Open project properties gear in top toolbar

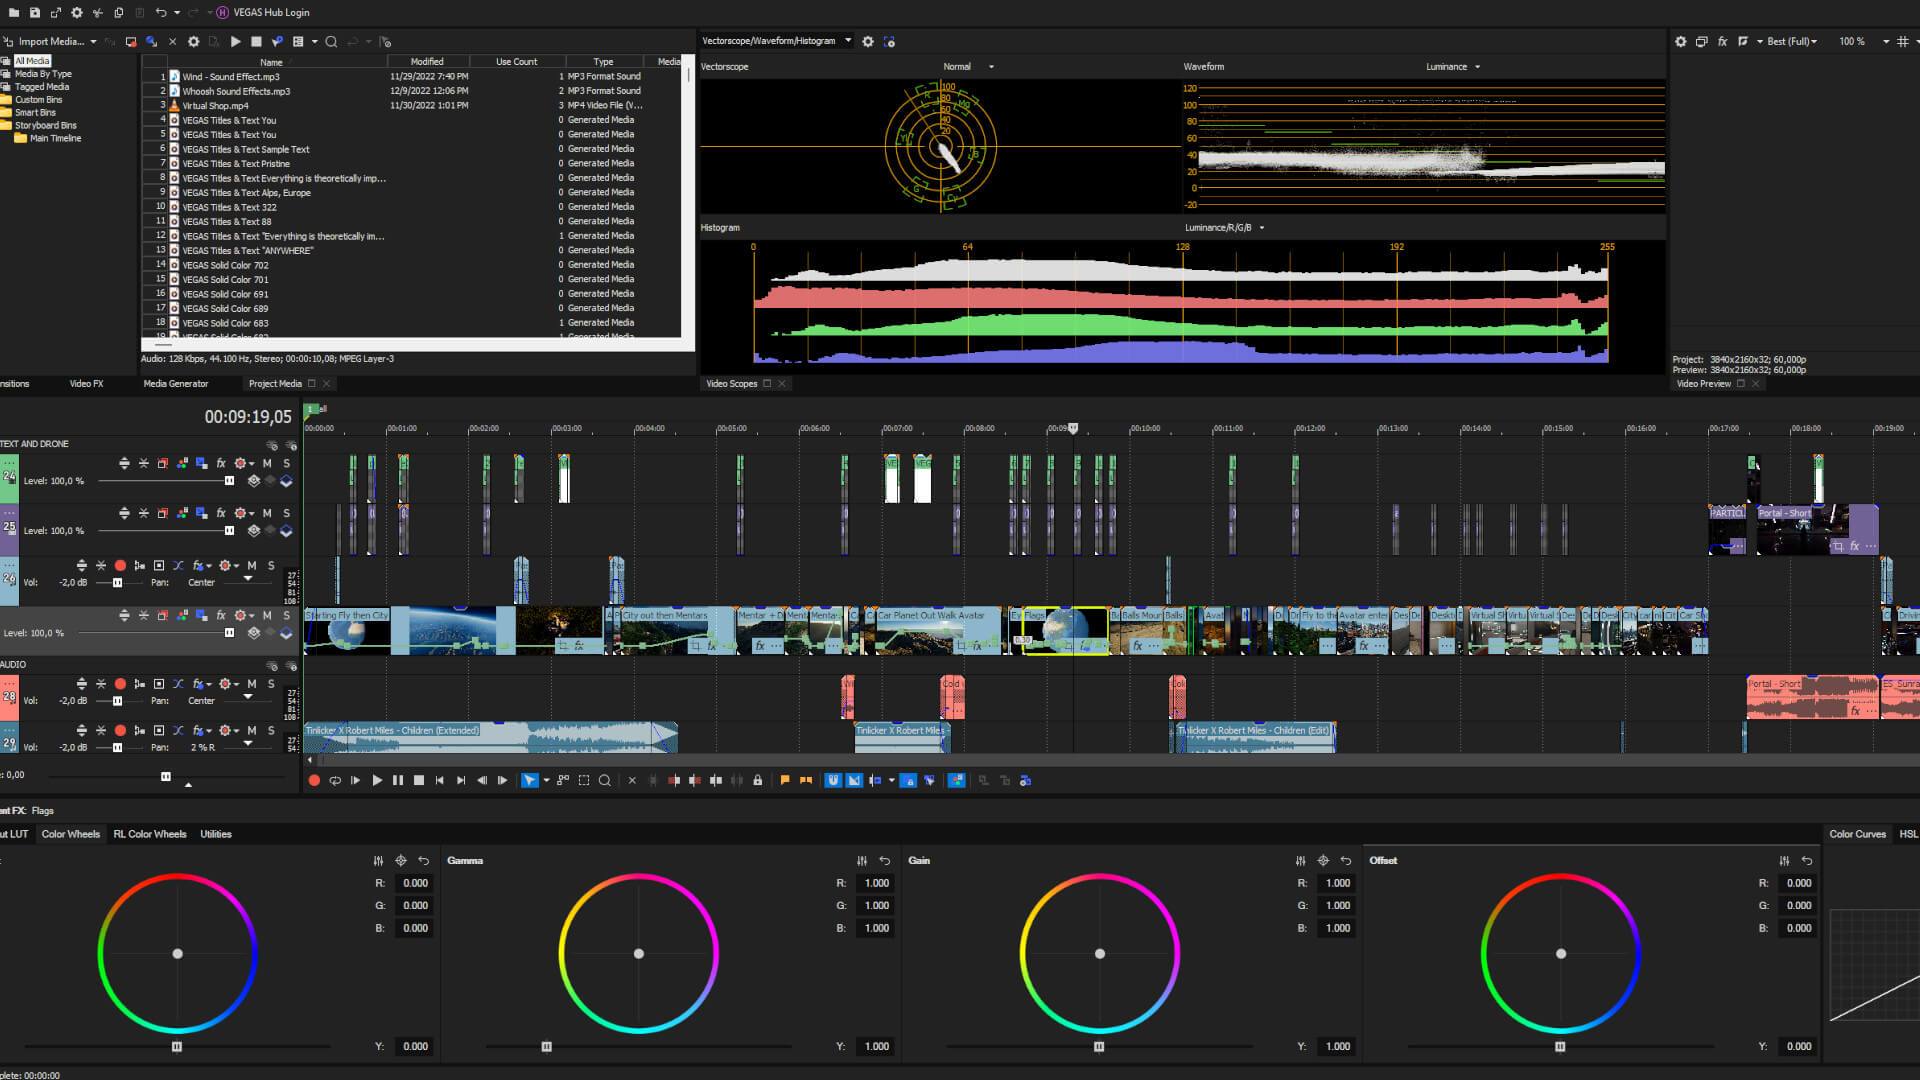coord(76,13)
